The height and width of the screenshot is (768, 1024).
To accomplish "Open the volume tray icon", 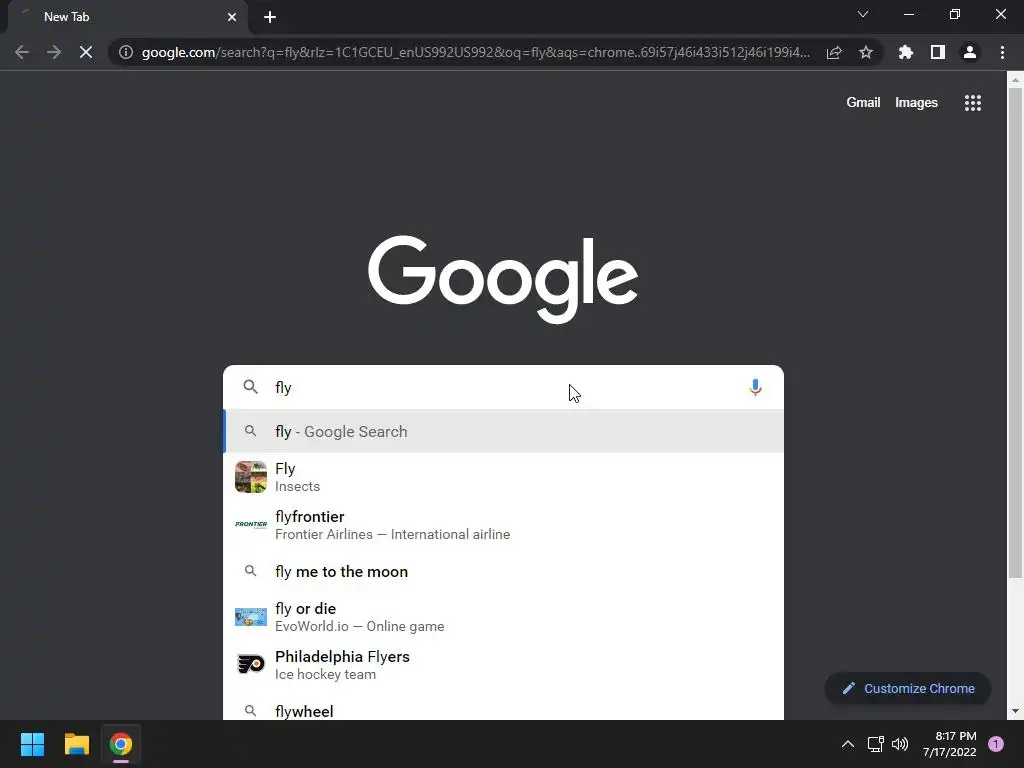I will (x=900, y=744).
